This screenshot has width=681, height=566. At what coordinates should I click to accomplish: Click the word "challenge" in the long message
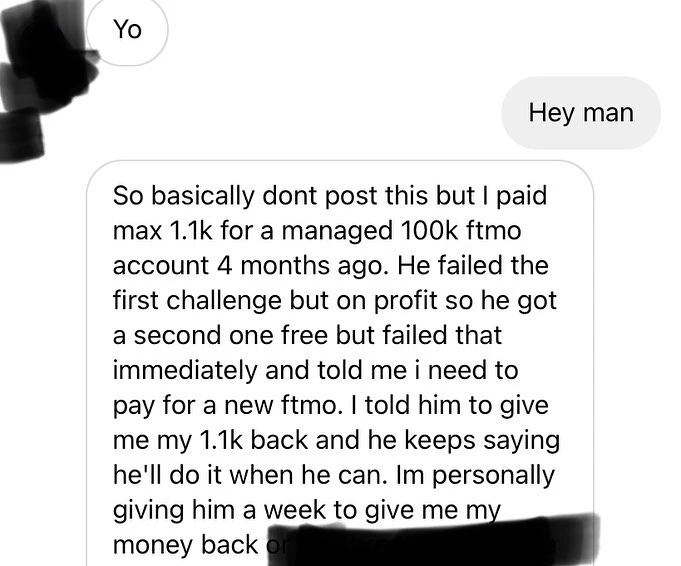click(x=224, y=301)
